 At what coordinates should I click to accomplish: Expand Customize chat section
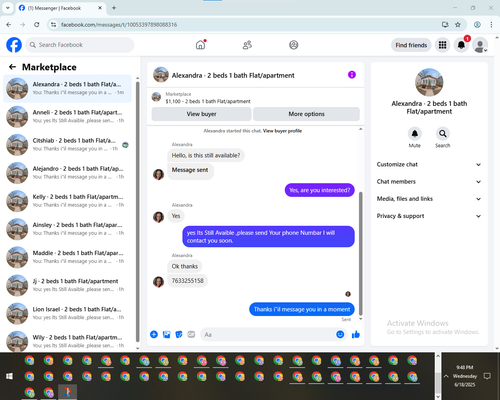coord(429,164)
